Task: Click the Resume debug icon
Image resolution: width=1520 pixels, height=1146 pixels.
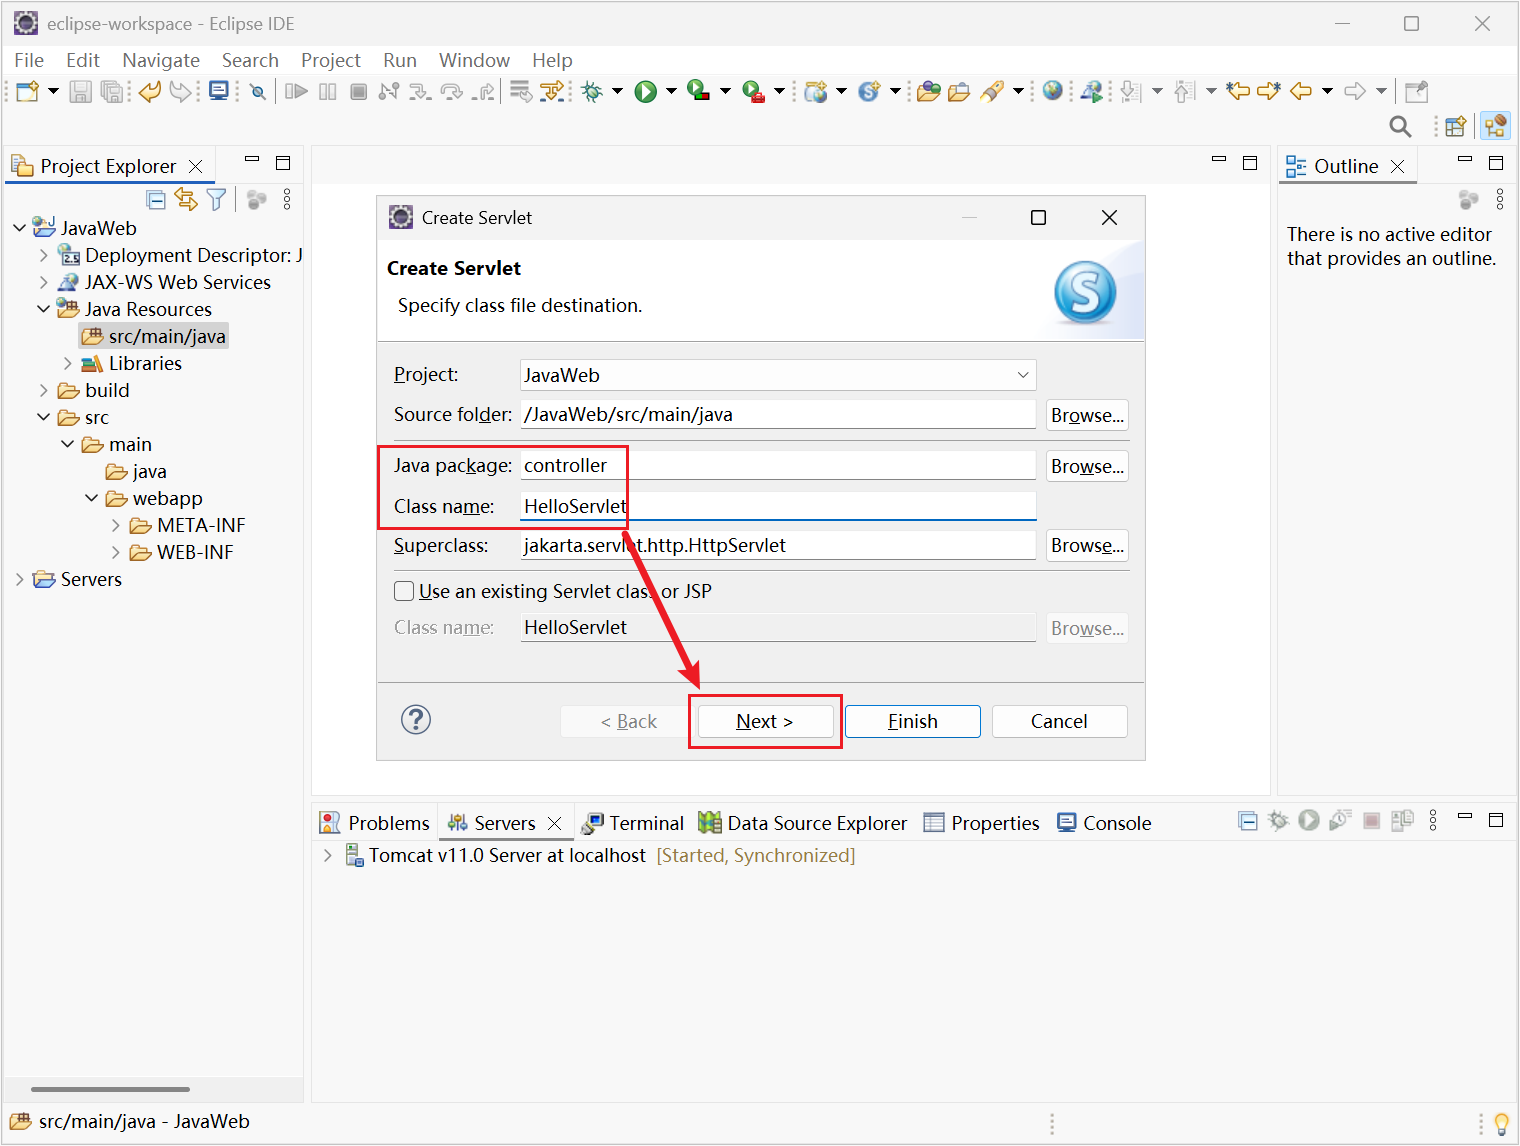Action: tap(296, 92)
